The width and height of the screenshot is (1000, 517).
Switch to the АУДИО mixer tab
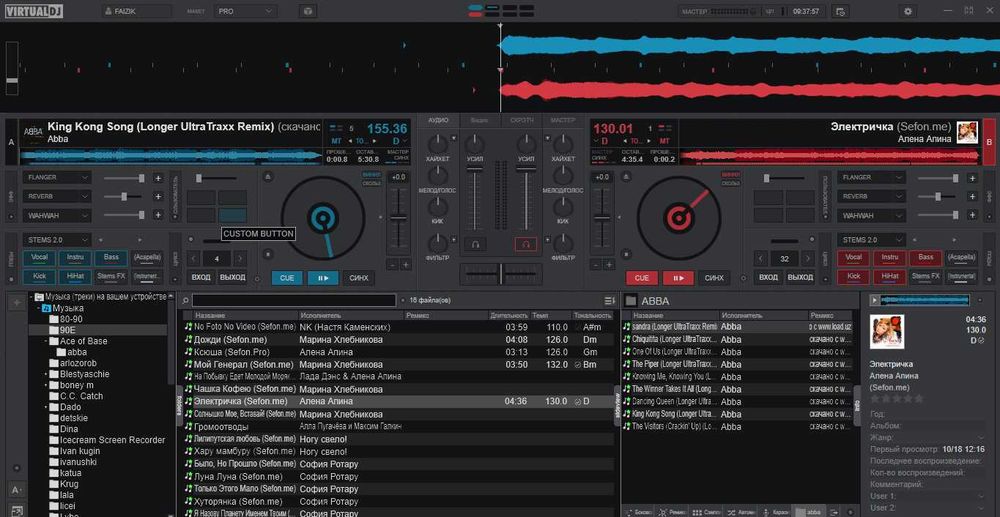pyautogui.click(x=438, y=119)
